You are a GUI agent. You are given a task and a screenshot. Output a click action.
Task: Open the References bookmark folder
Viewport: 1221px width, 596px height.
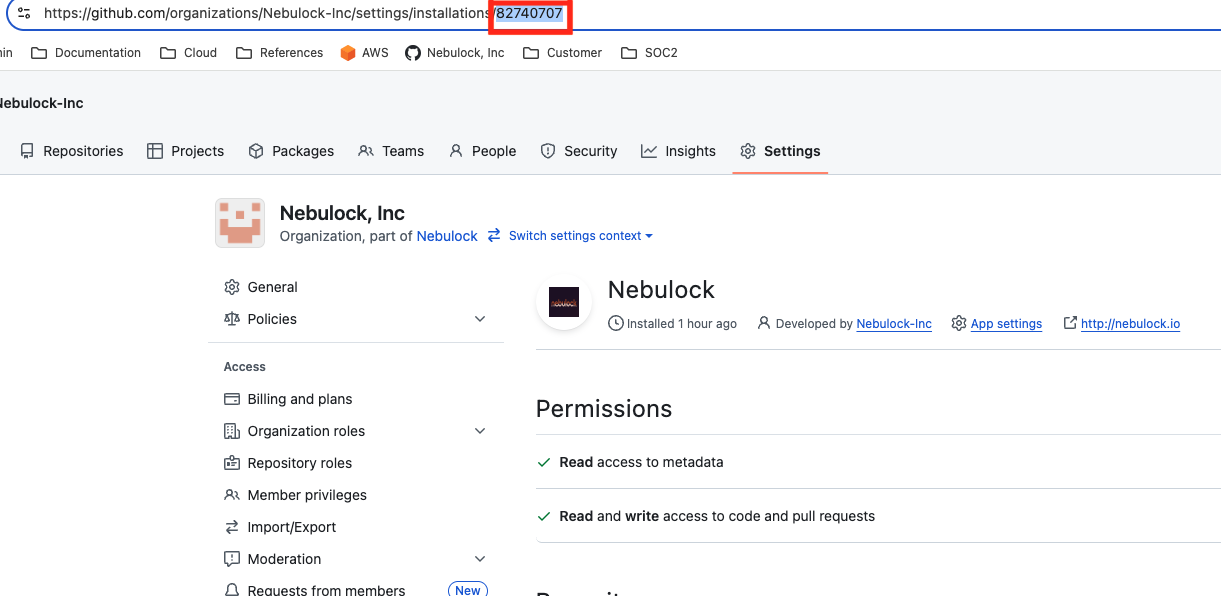[280, 53]
